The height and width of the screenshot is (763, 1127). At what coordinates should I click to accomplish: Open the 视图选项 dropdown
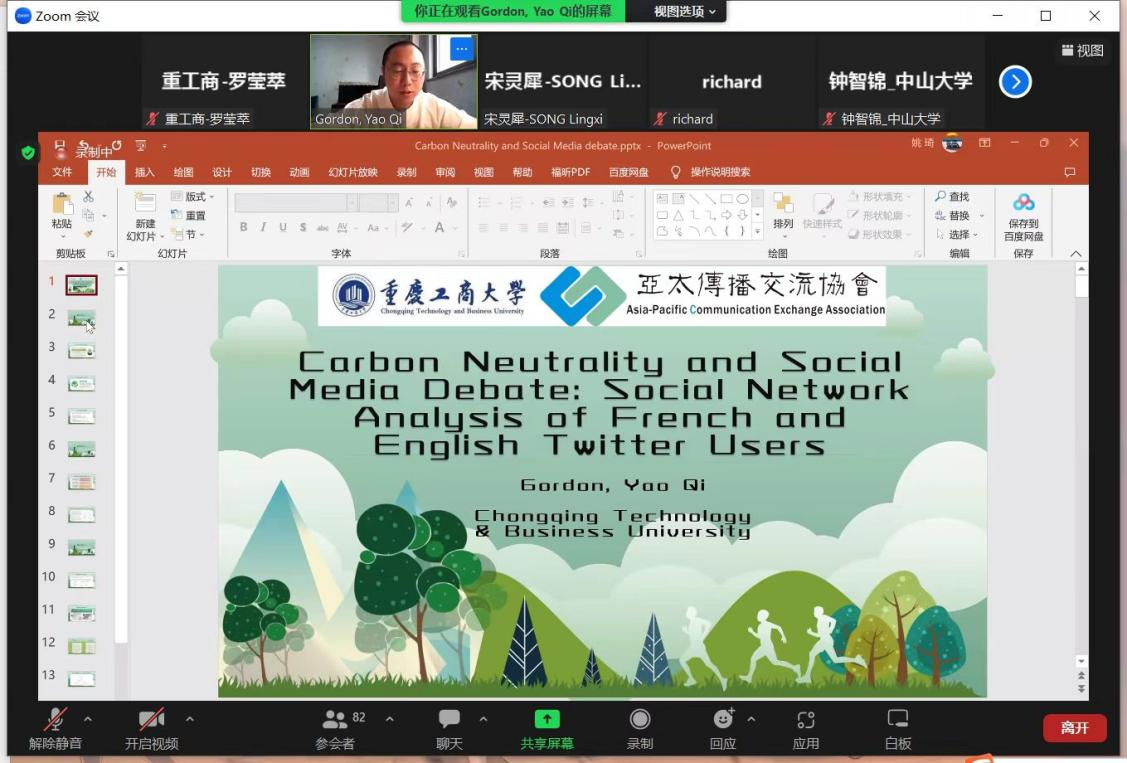(685, 11)
